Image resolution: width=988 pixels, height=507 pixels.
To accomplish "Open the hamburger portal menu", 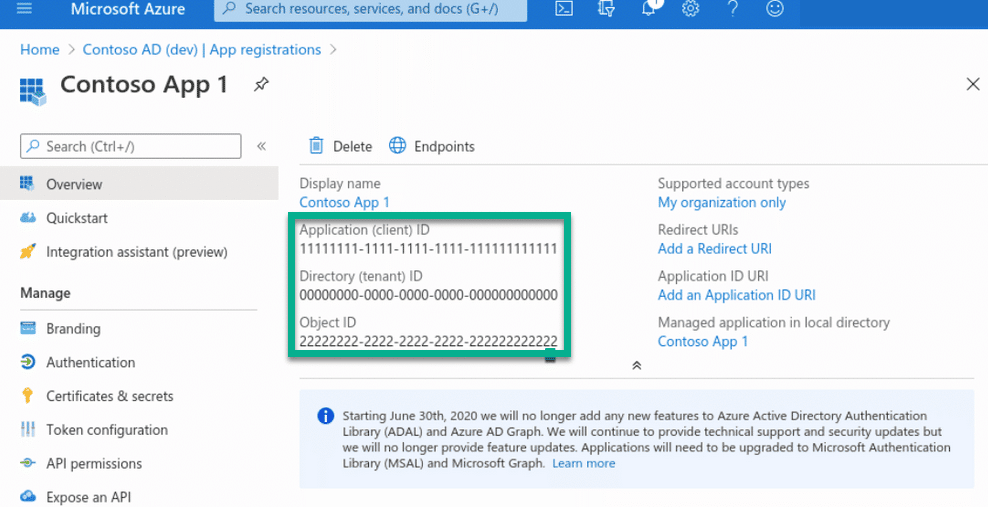I will pos(24,8).
